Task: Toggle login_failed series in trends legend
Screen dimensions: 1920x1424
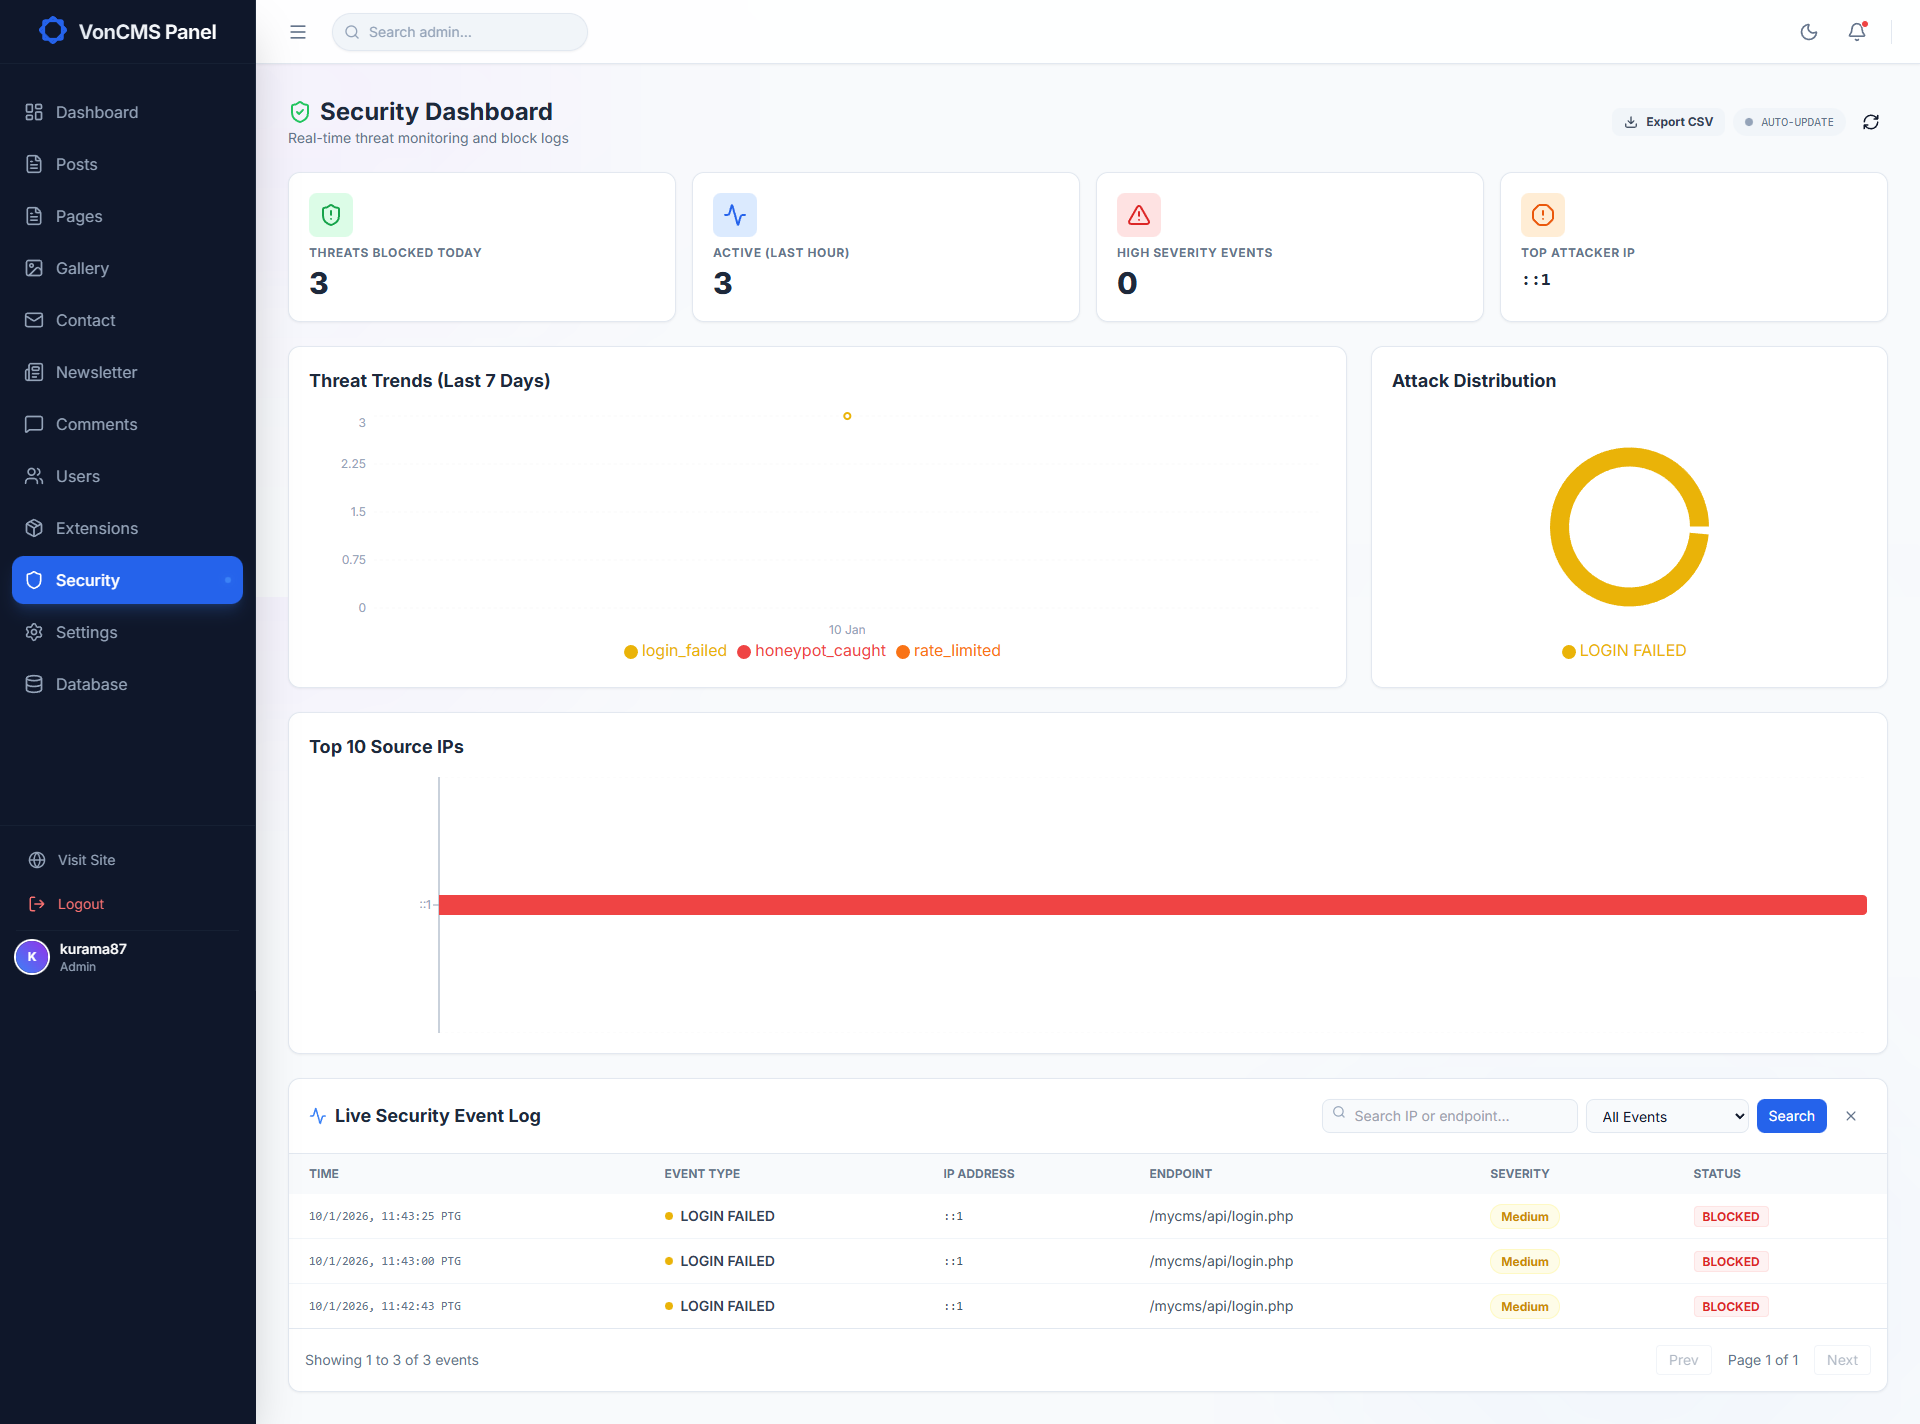Action: [x=675, y=651]
